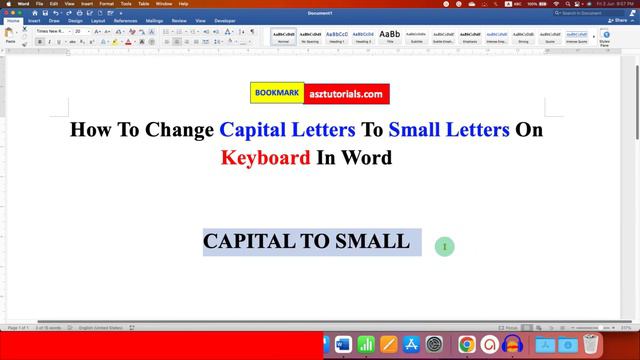This screenshot has width=640, height=360.
Task: Expand the highlight color dropdown arrow
Action: coord(121,42)
